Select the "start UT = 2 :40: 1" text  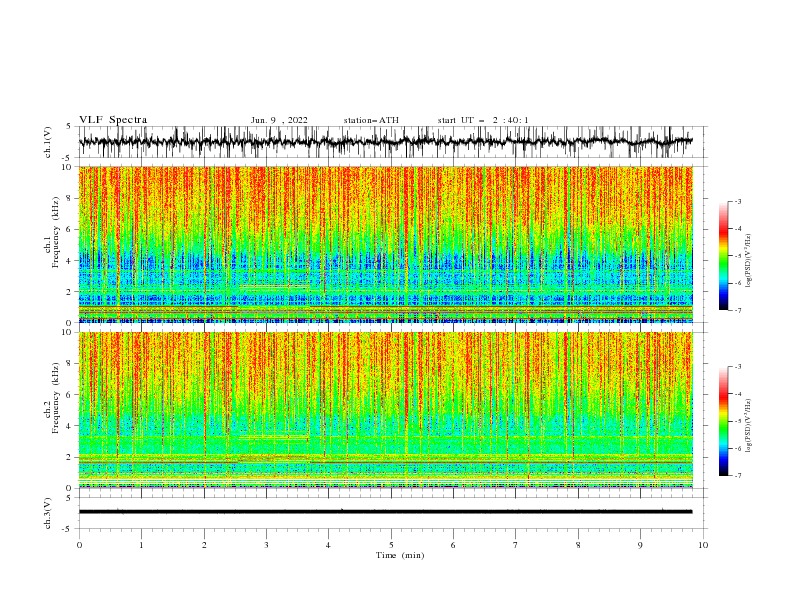click(x=483, y=120)
